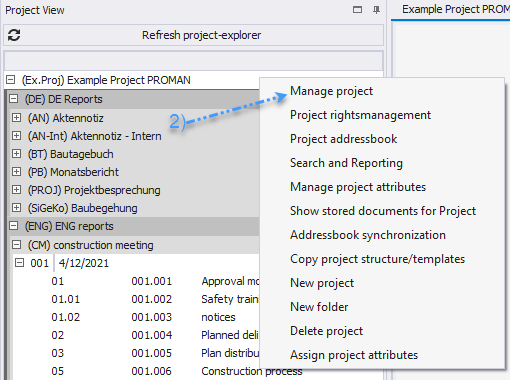Image resolution: width=510 pixels, height=380 pixels.
Task: Select Addressbook synchronization entry
Action: 368,235
